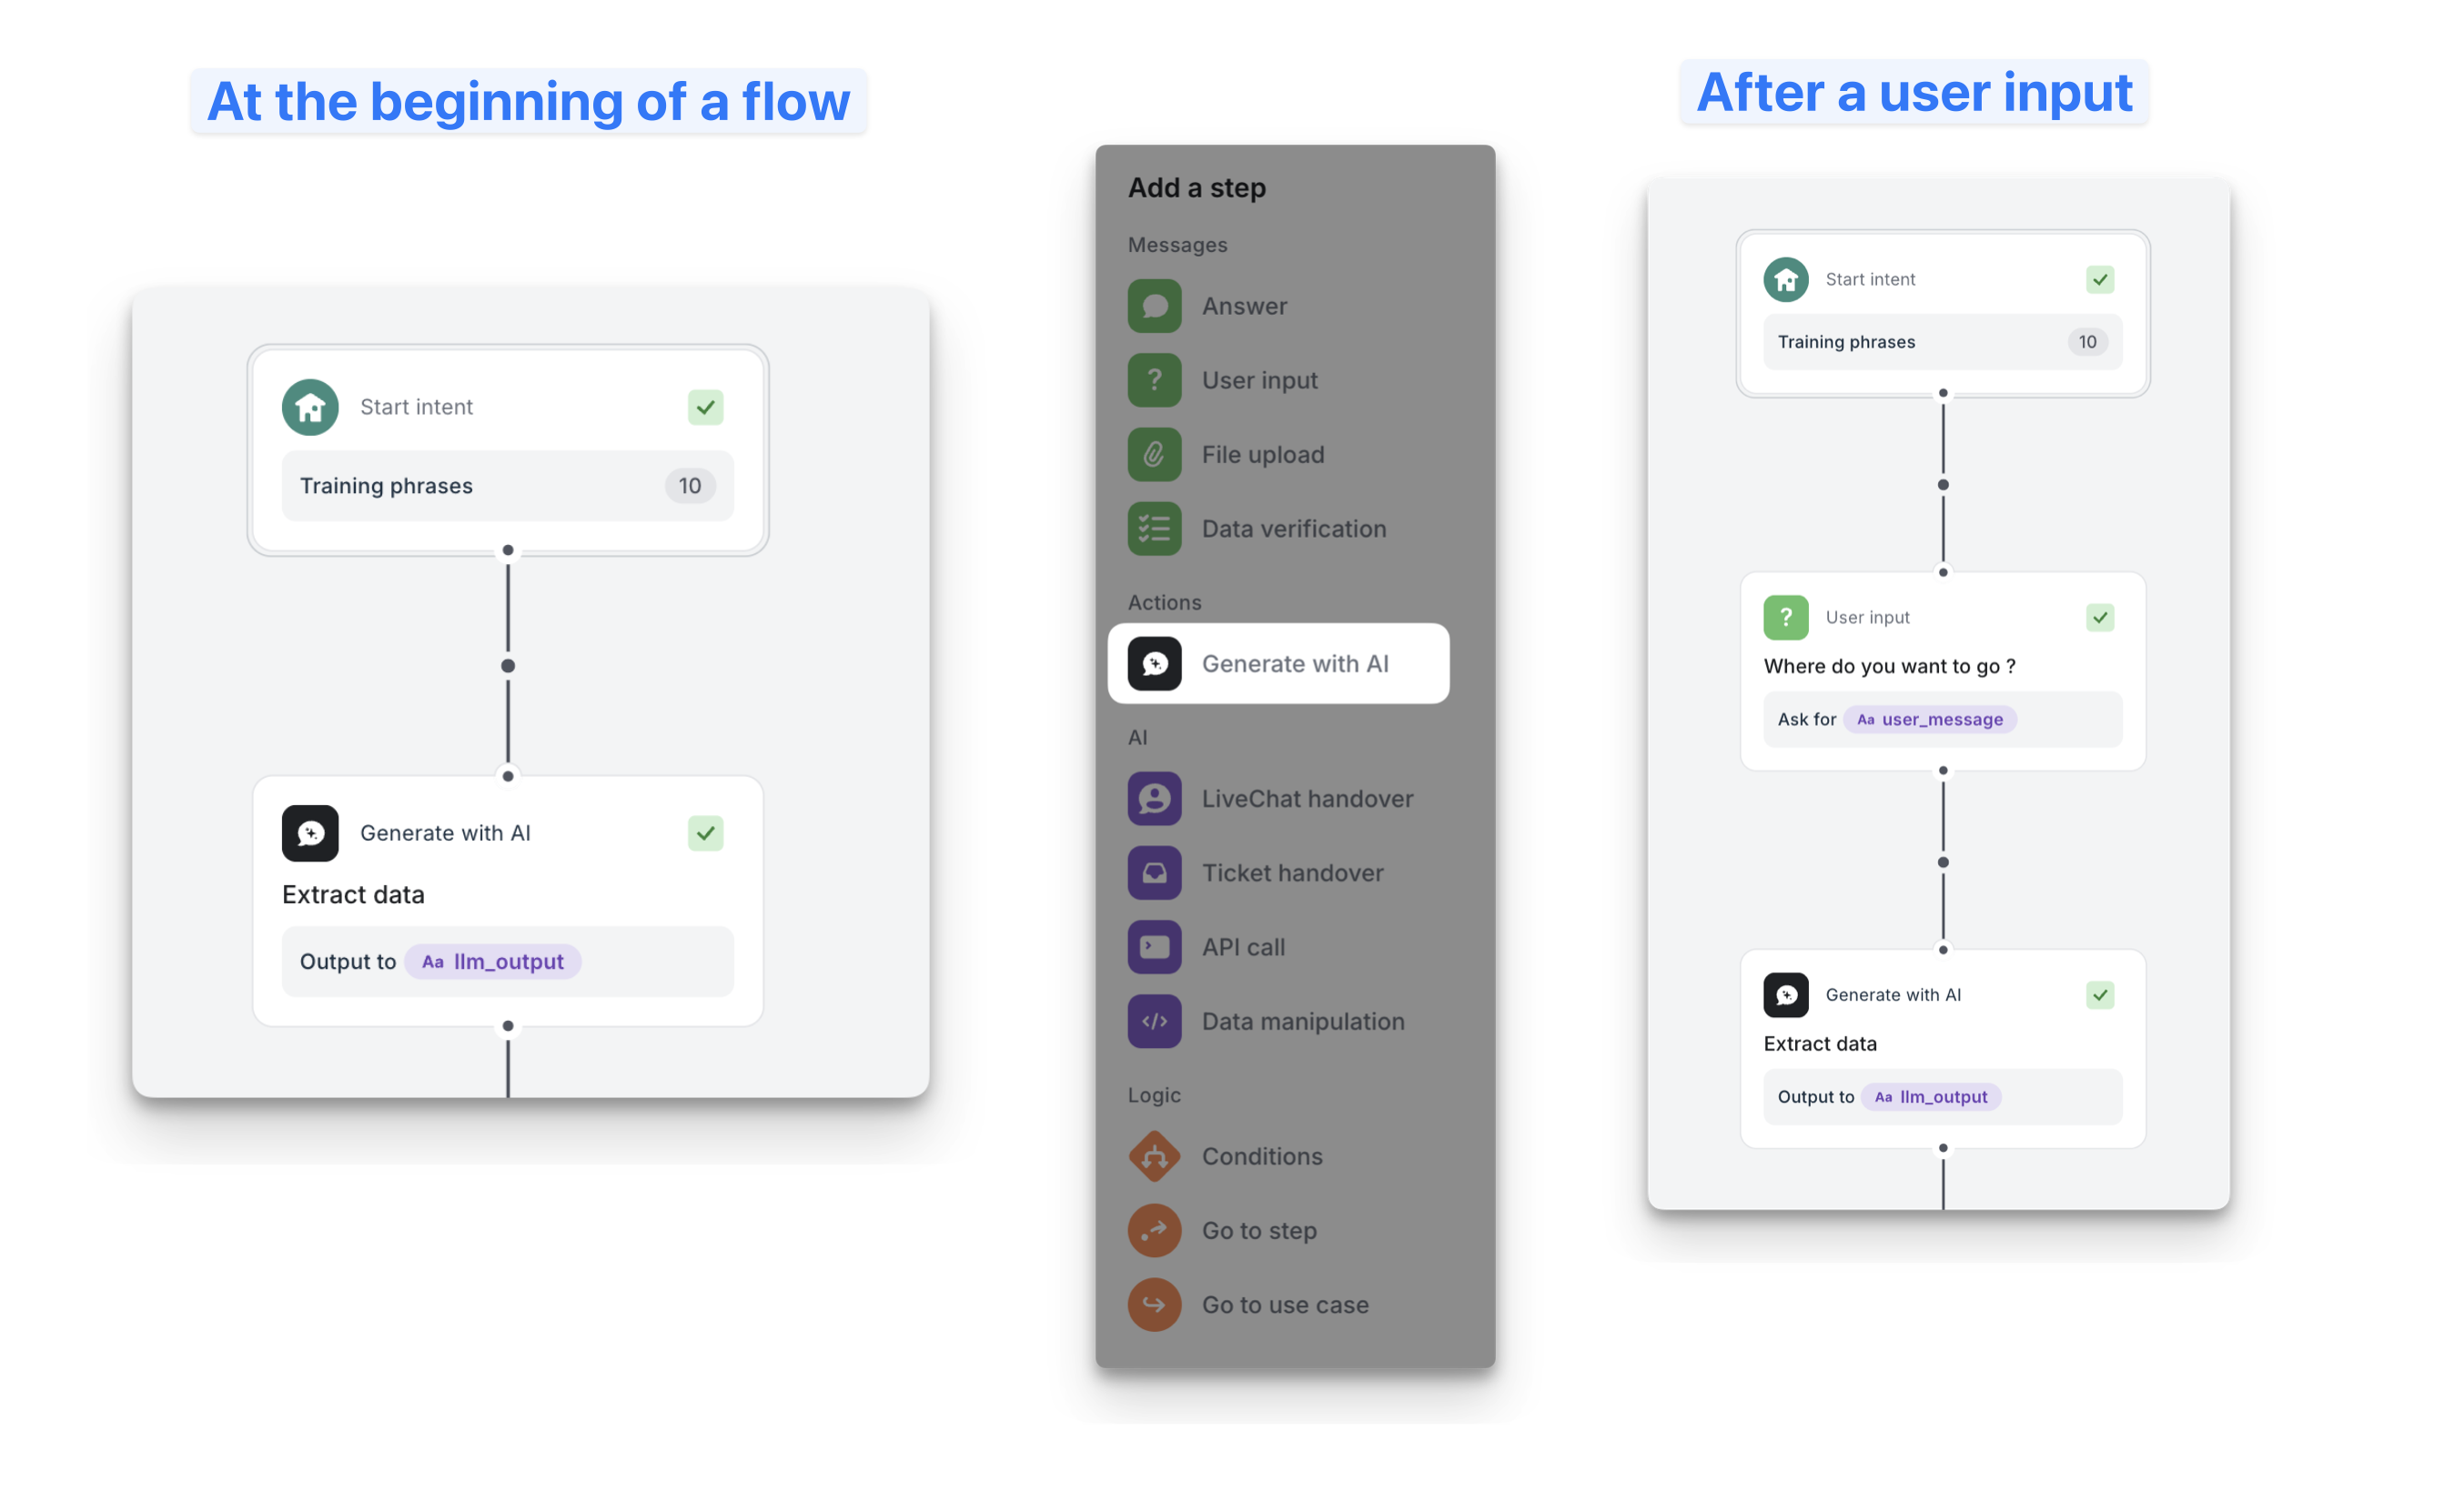
Task: Click the Data manipulation code icon
Action: click(1154, 1021)
